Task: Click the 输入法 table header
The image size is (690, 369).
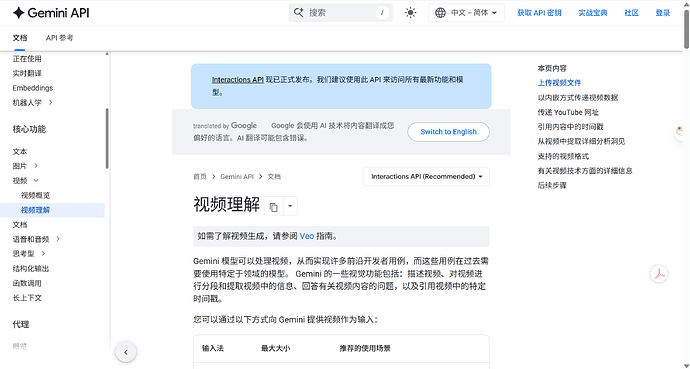Action: [x=213, y=348]
